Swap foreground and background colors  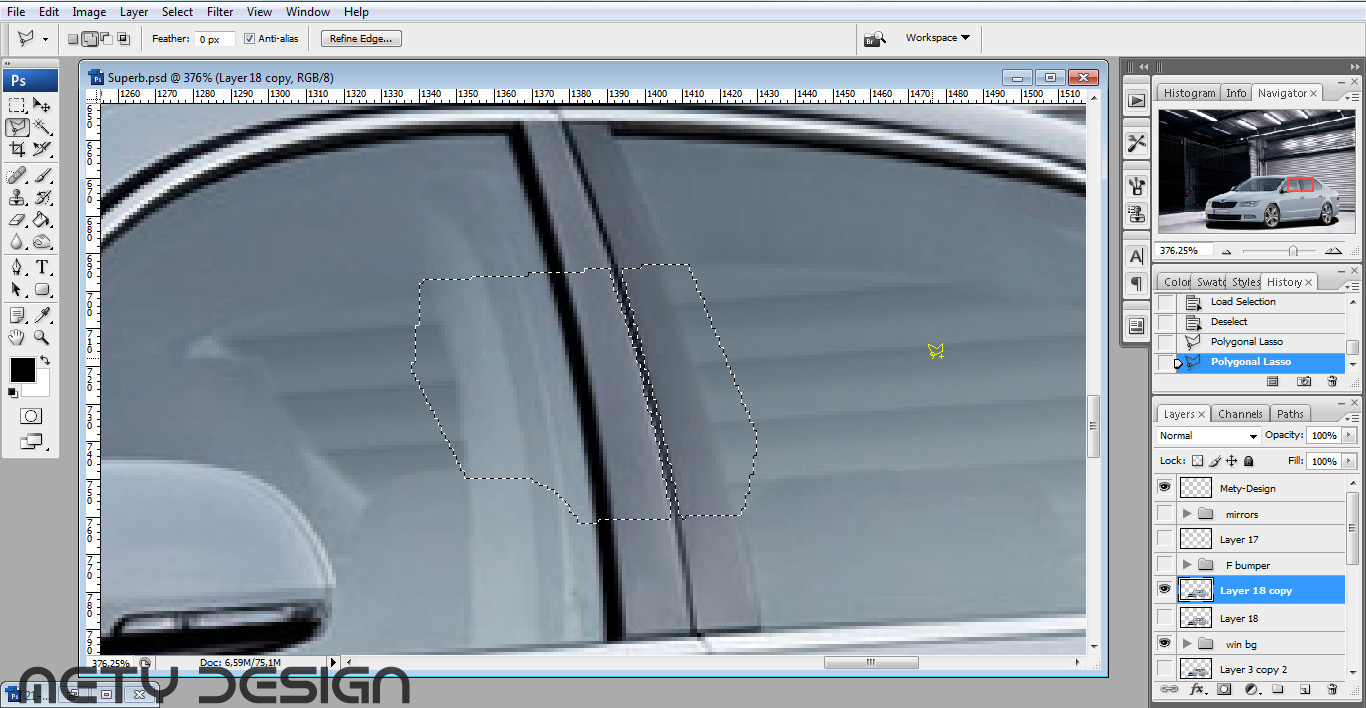(44, 360)
